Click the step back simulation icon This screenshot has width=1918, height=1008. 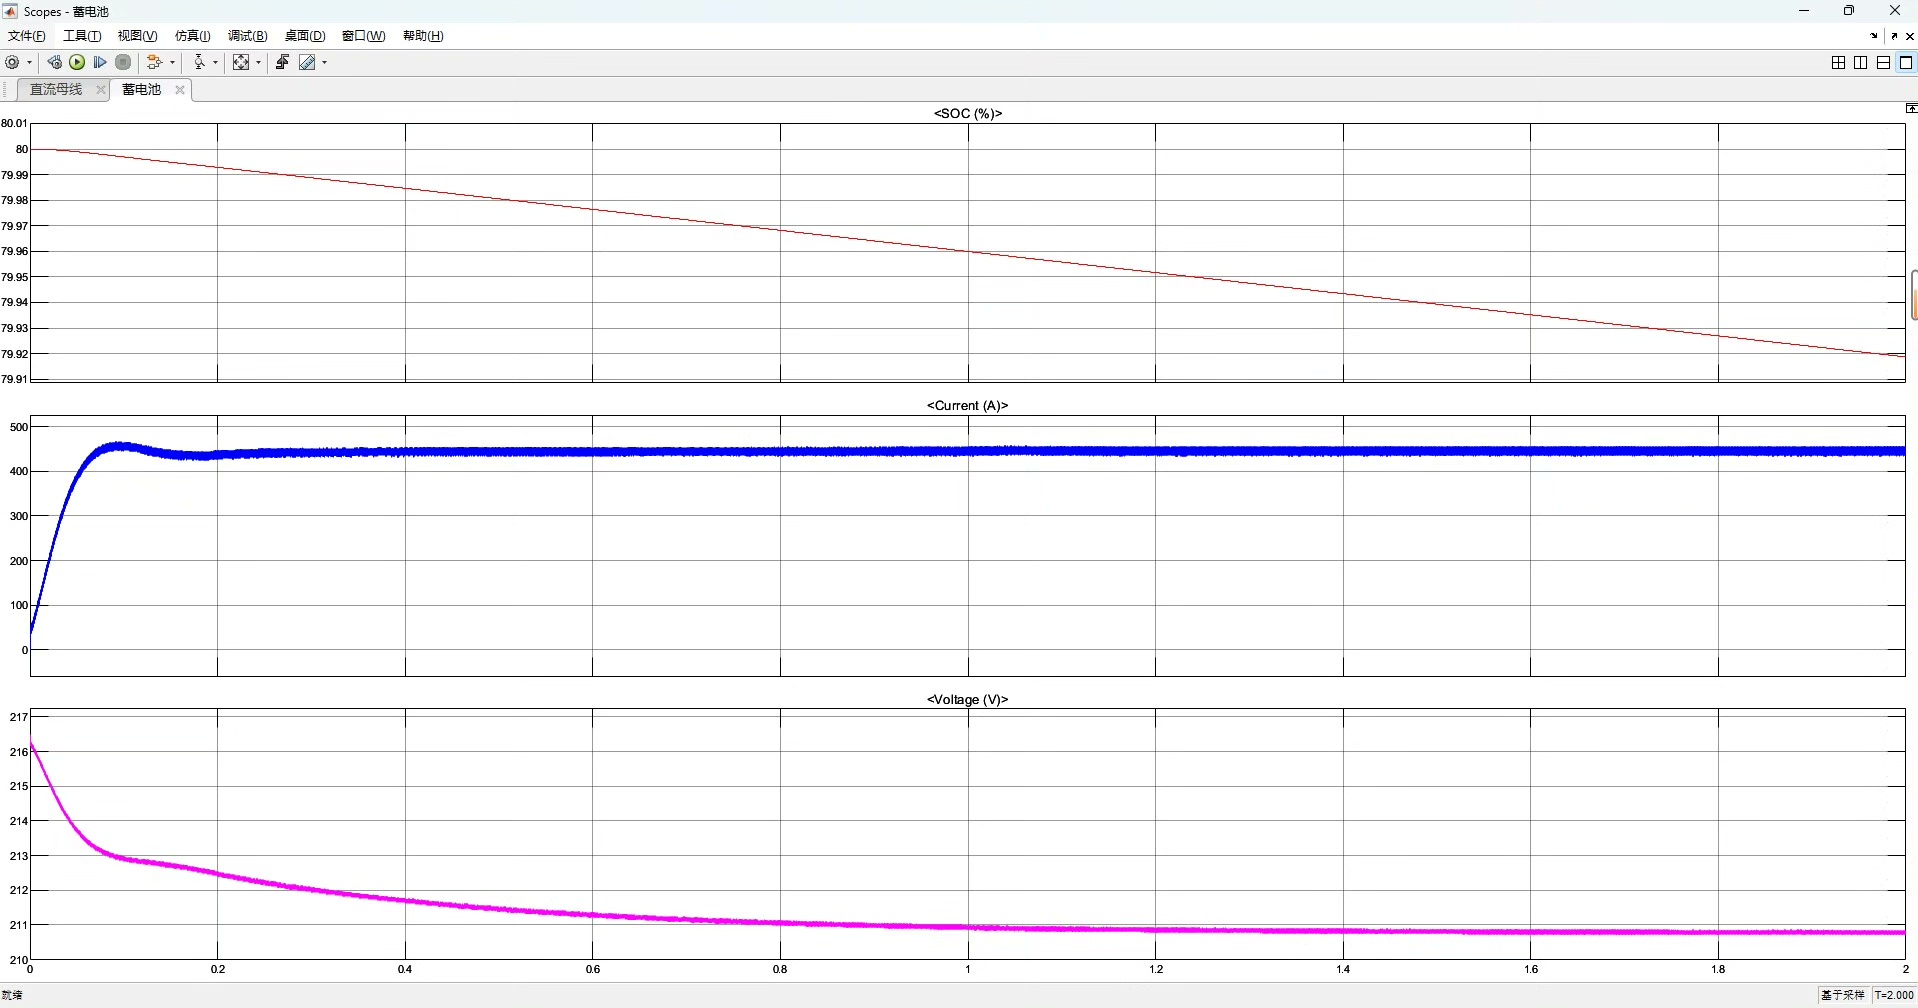[x=55, y=62]
